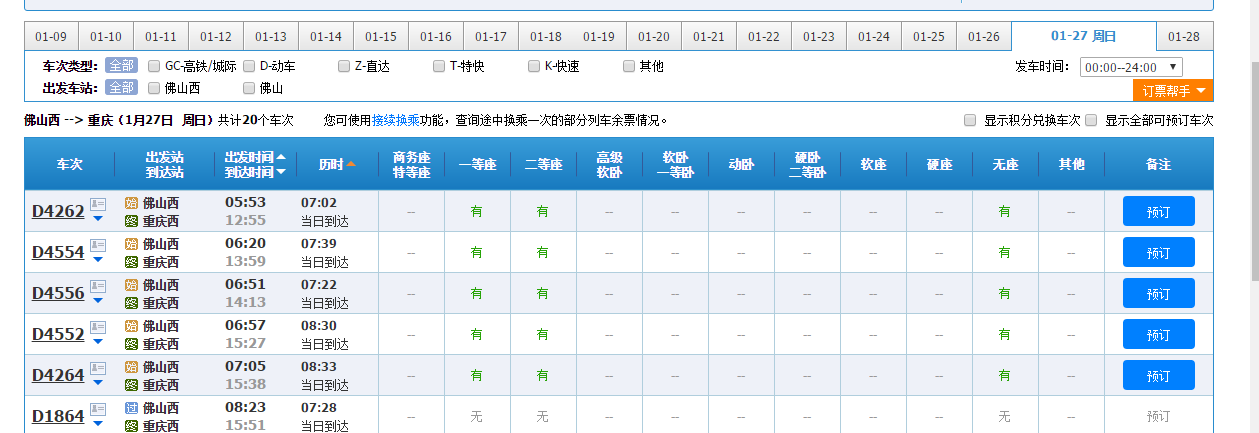
Task: Click the 出发时间 ascending sort arrow
Action: coord(281,157)
